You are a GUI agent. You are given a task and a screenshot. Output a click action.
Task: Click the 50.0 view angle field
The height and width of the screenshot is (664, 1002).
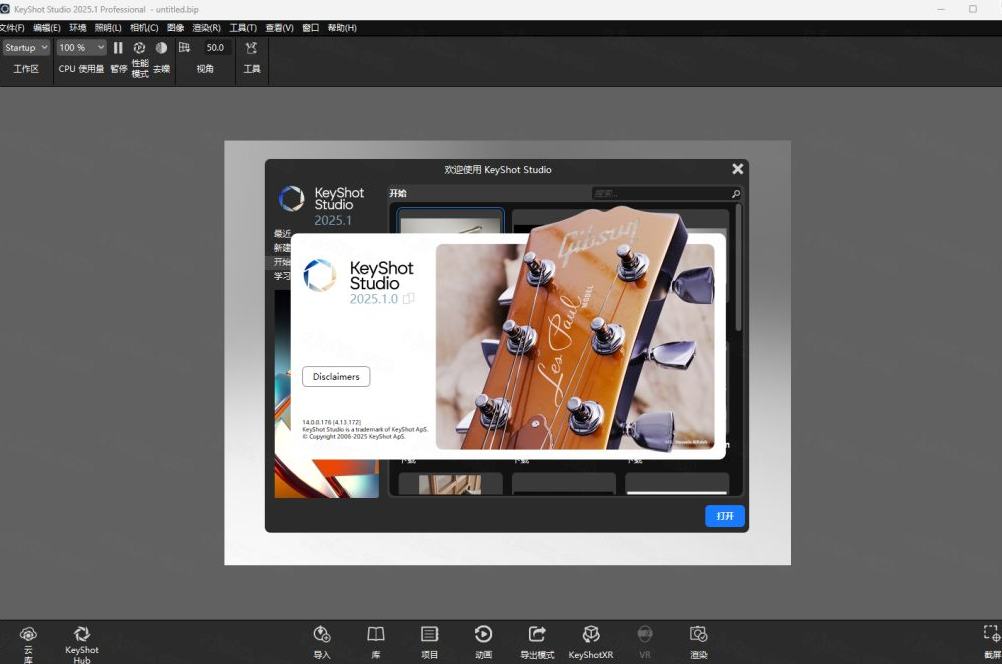[215, 48]
